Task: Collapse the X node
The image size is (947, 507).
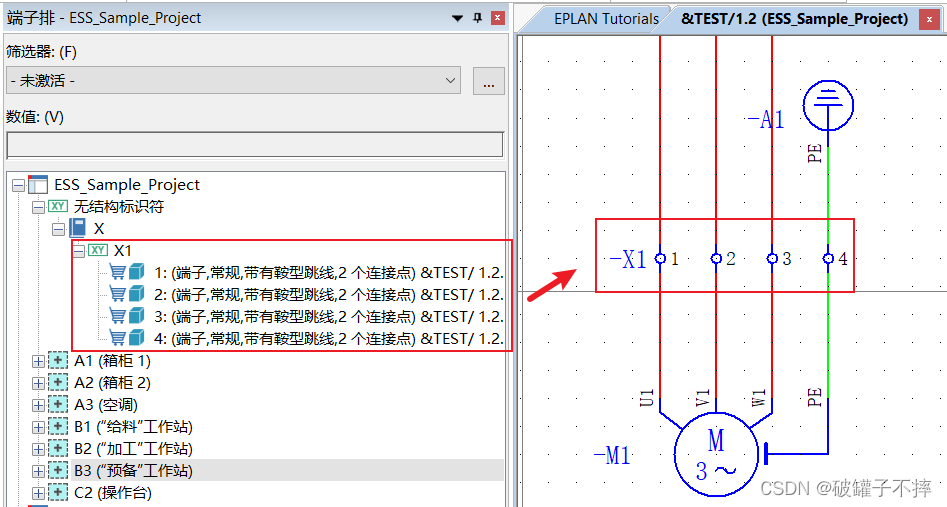Action: tap(58, 229)
